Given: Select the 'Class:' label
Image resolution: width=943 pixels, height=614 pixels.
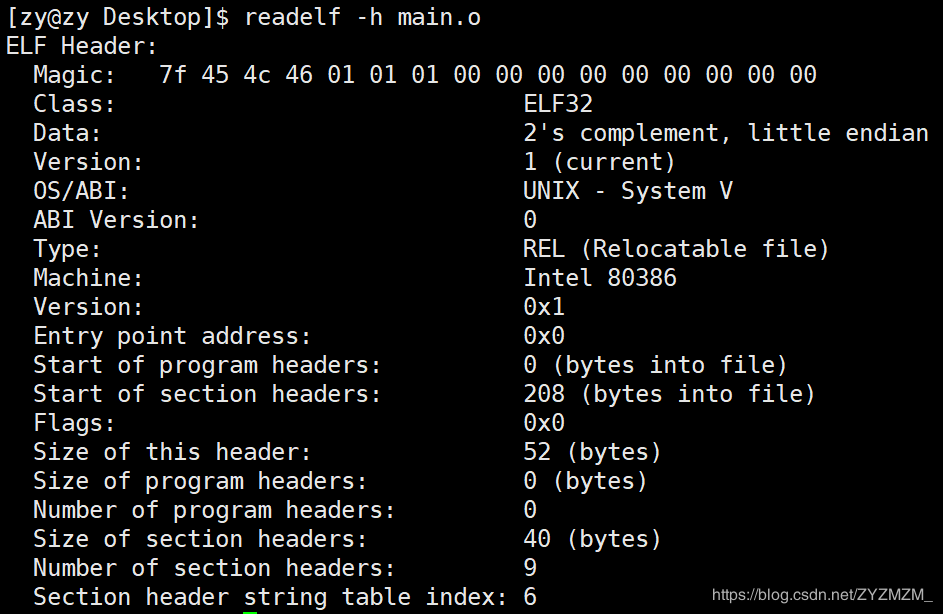Looking at the screenshot, I should [74, 104].
